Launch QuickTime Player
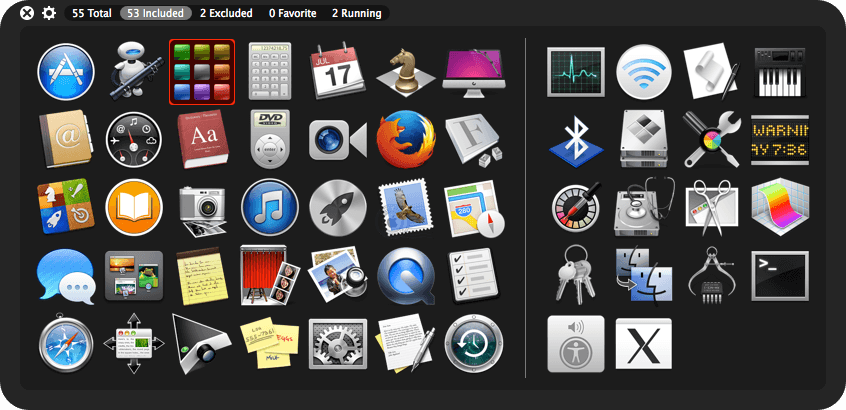Viewport: 846px width, 410px height. point(406,276)
